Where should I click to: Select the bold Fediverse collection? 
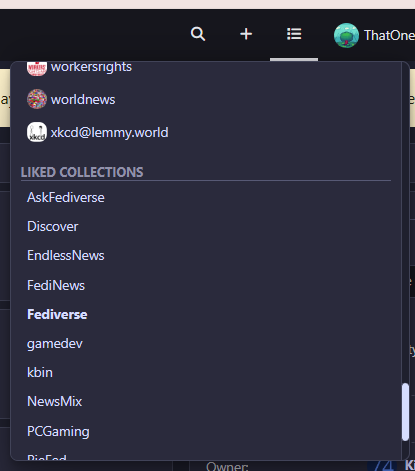click(x=57, y=314)
